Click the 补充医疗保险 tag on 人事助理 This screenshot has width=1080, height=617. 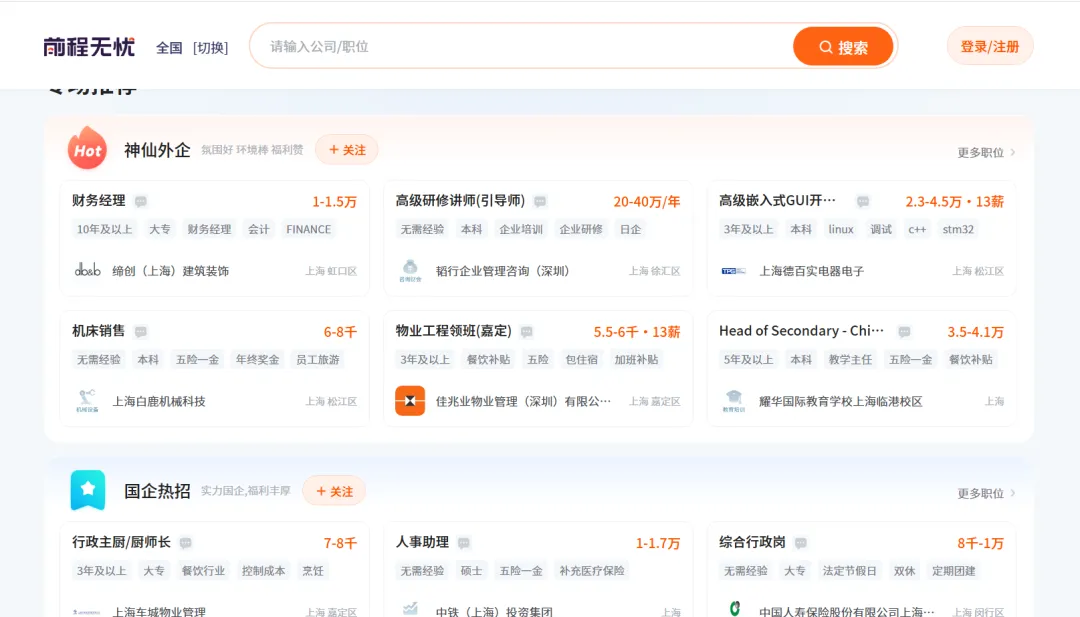[x=592, y=571]
